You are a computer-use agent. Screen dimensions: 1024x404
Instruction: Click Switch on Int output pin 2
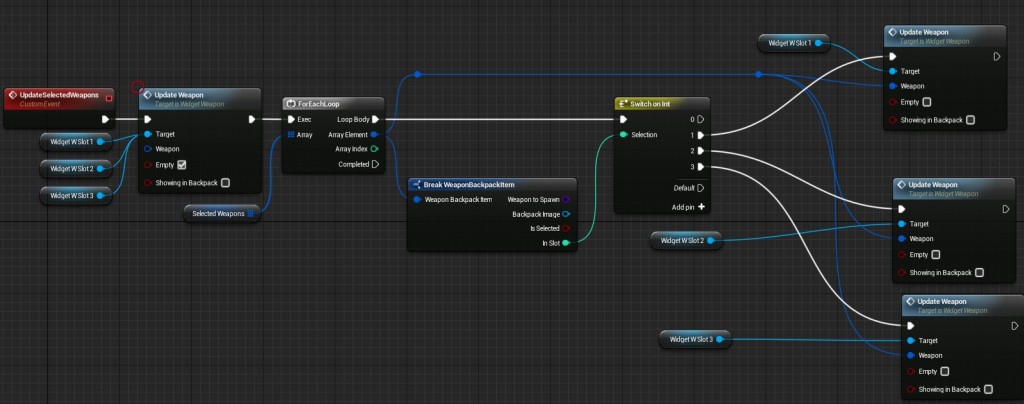point(701,151)
